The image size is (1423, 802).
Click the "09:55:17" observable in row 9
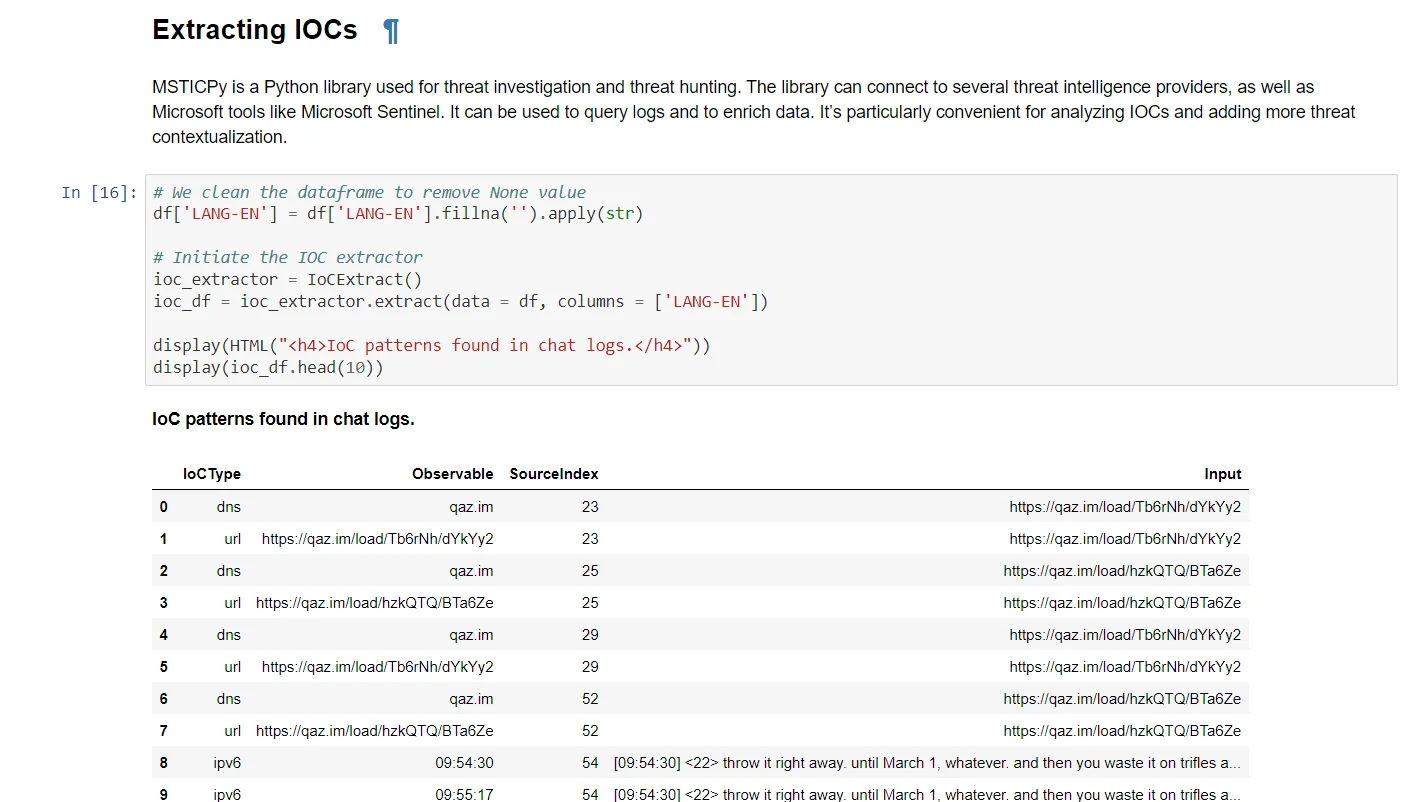point(464,795)
